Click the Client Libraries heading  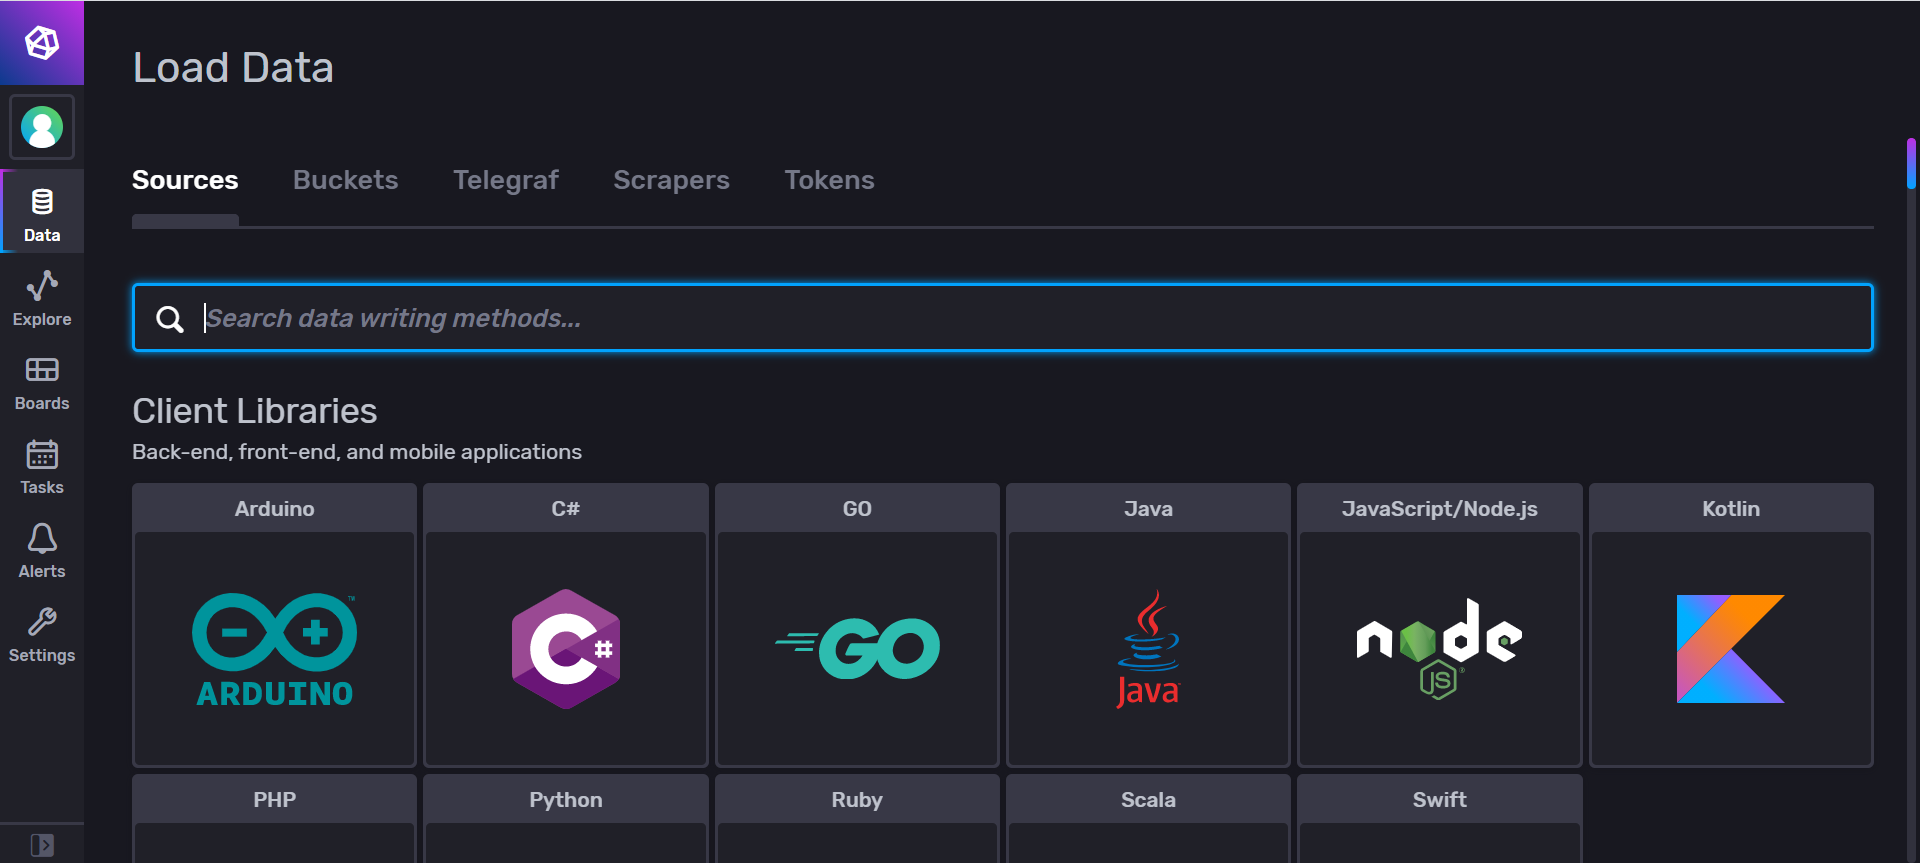(255, 411)
